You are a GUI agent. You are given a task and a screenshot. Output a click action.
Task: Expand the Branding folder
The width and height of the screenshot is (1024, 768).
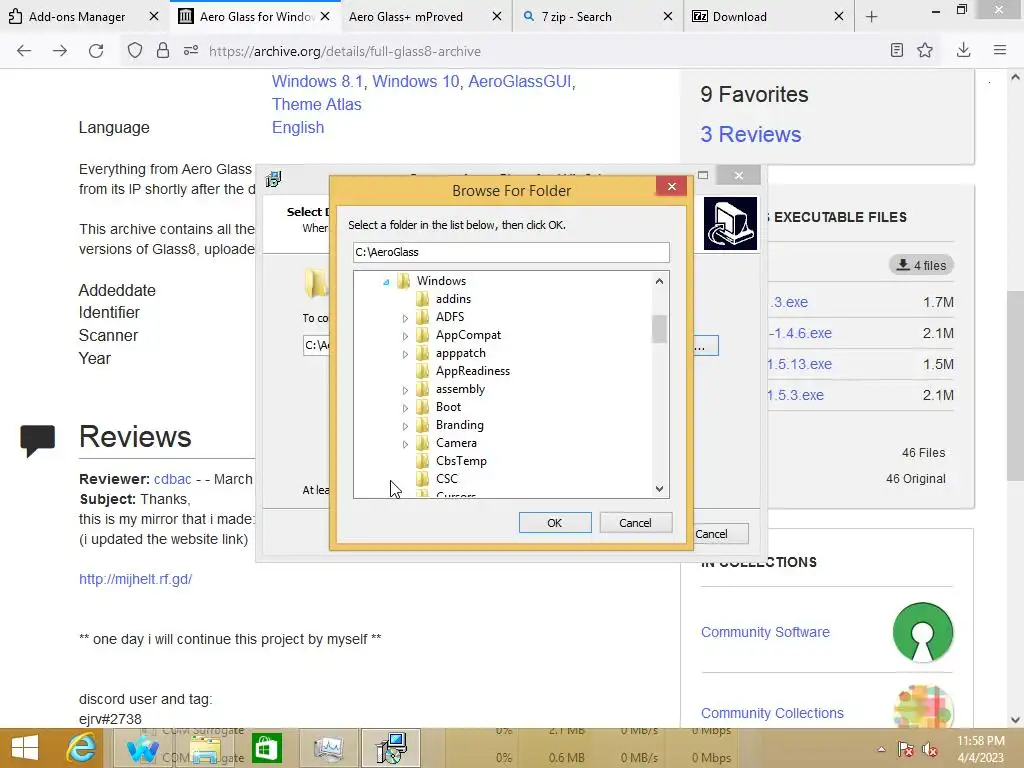pos(405,426)
